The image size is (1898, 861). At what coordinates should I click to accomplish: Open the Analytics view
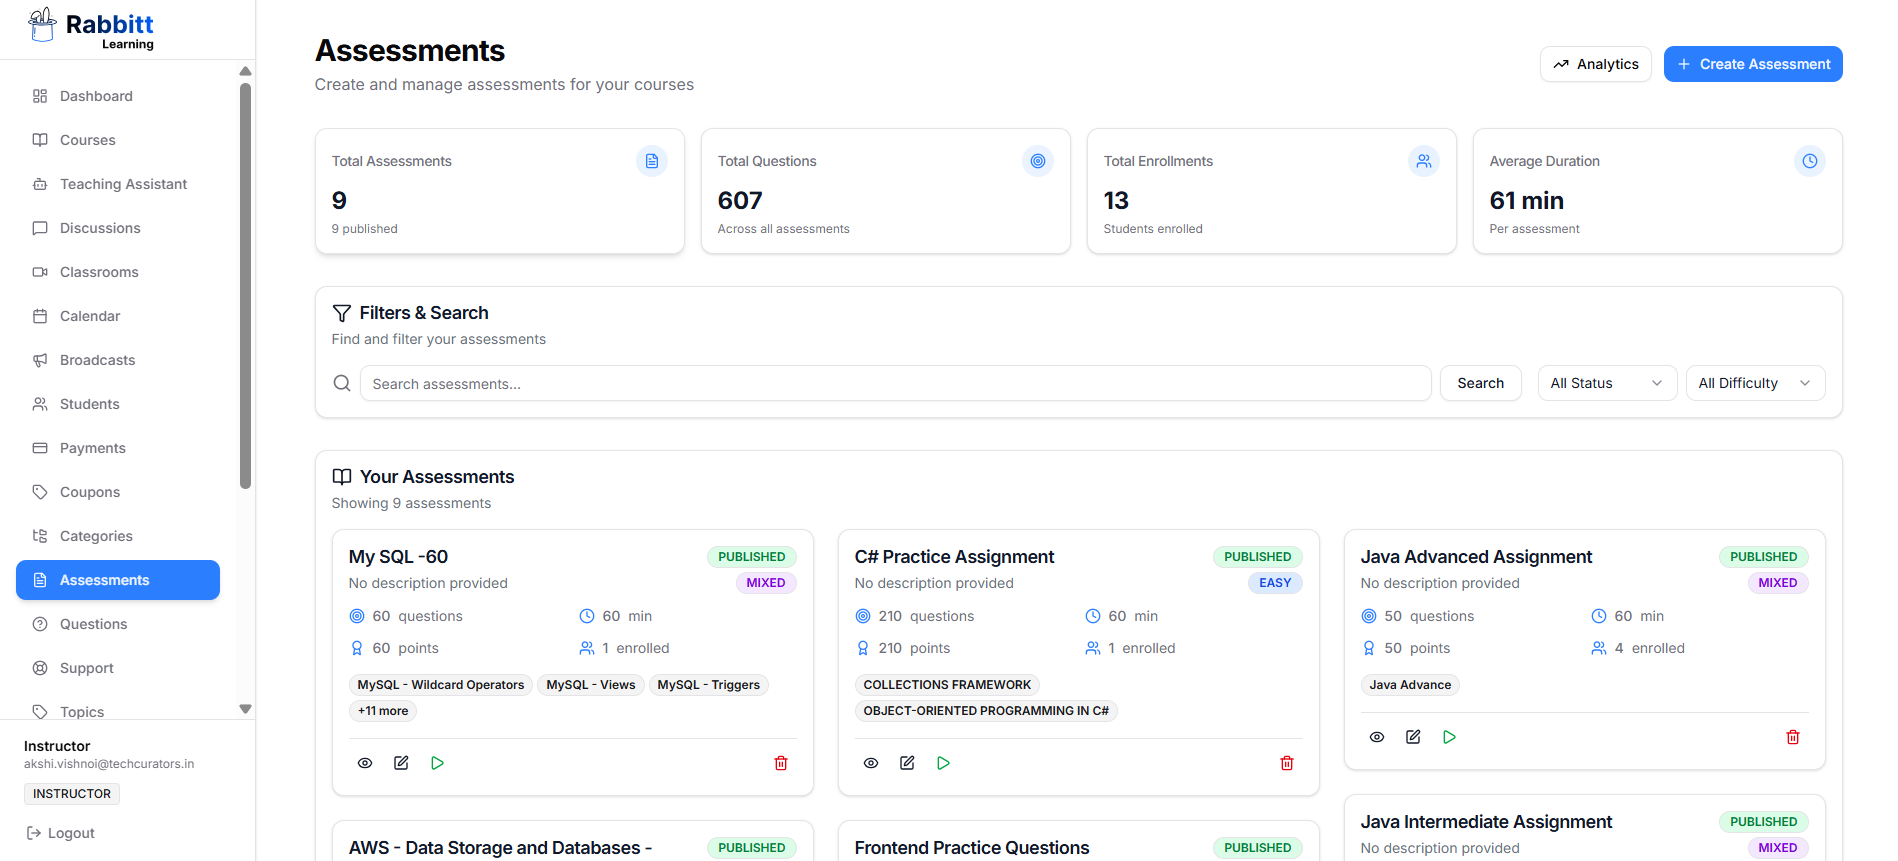pos(1595,64)
